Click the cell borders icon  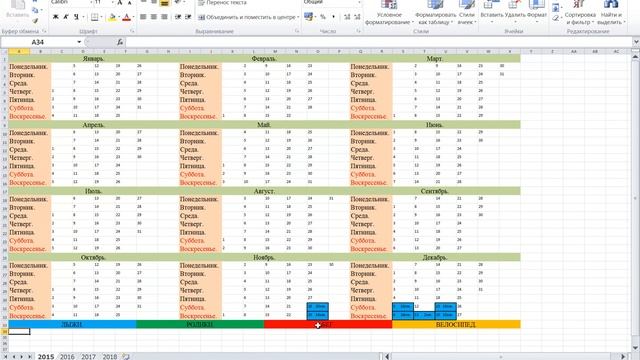click(94, 17)
